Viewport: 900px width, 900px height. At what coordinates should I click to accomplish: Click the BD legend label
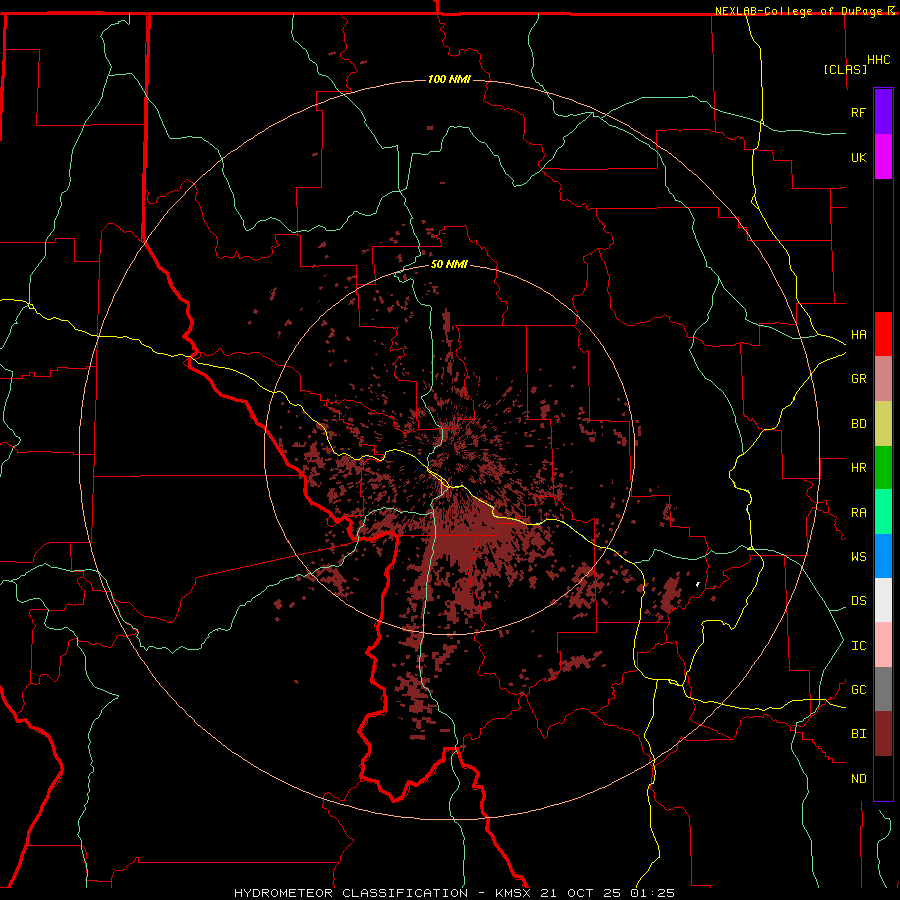[858, 424]
